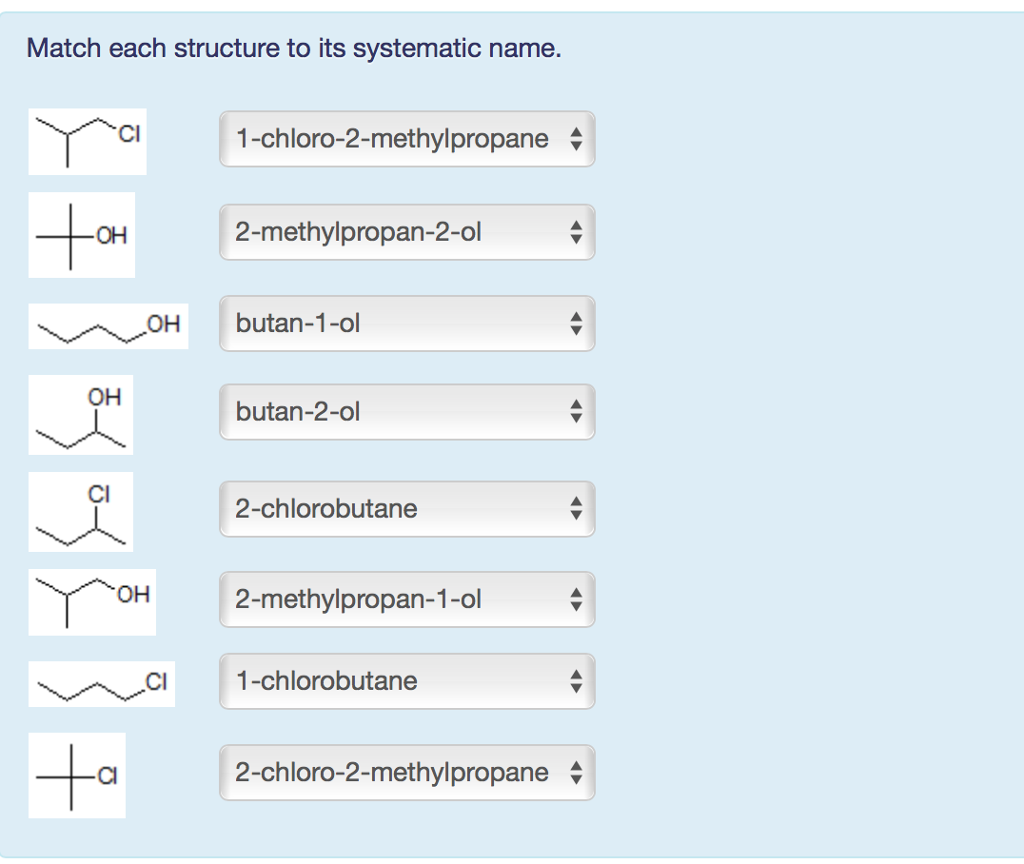The image size is (1024, 864).
Task: Click the straight-chain butanol structure image
Action: [108, 326]
